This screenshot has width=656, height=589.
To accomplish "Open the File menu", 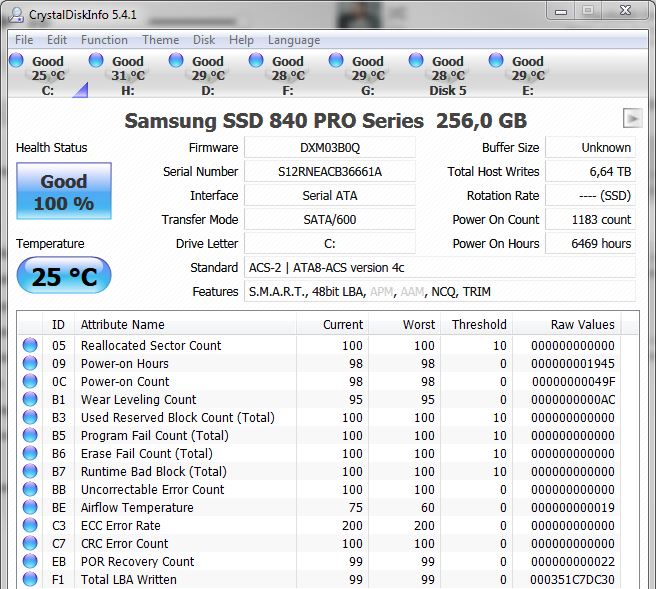I will (24, 40).
